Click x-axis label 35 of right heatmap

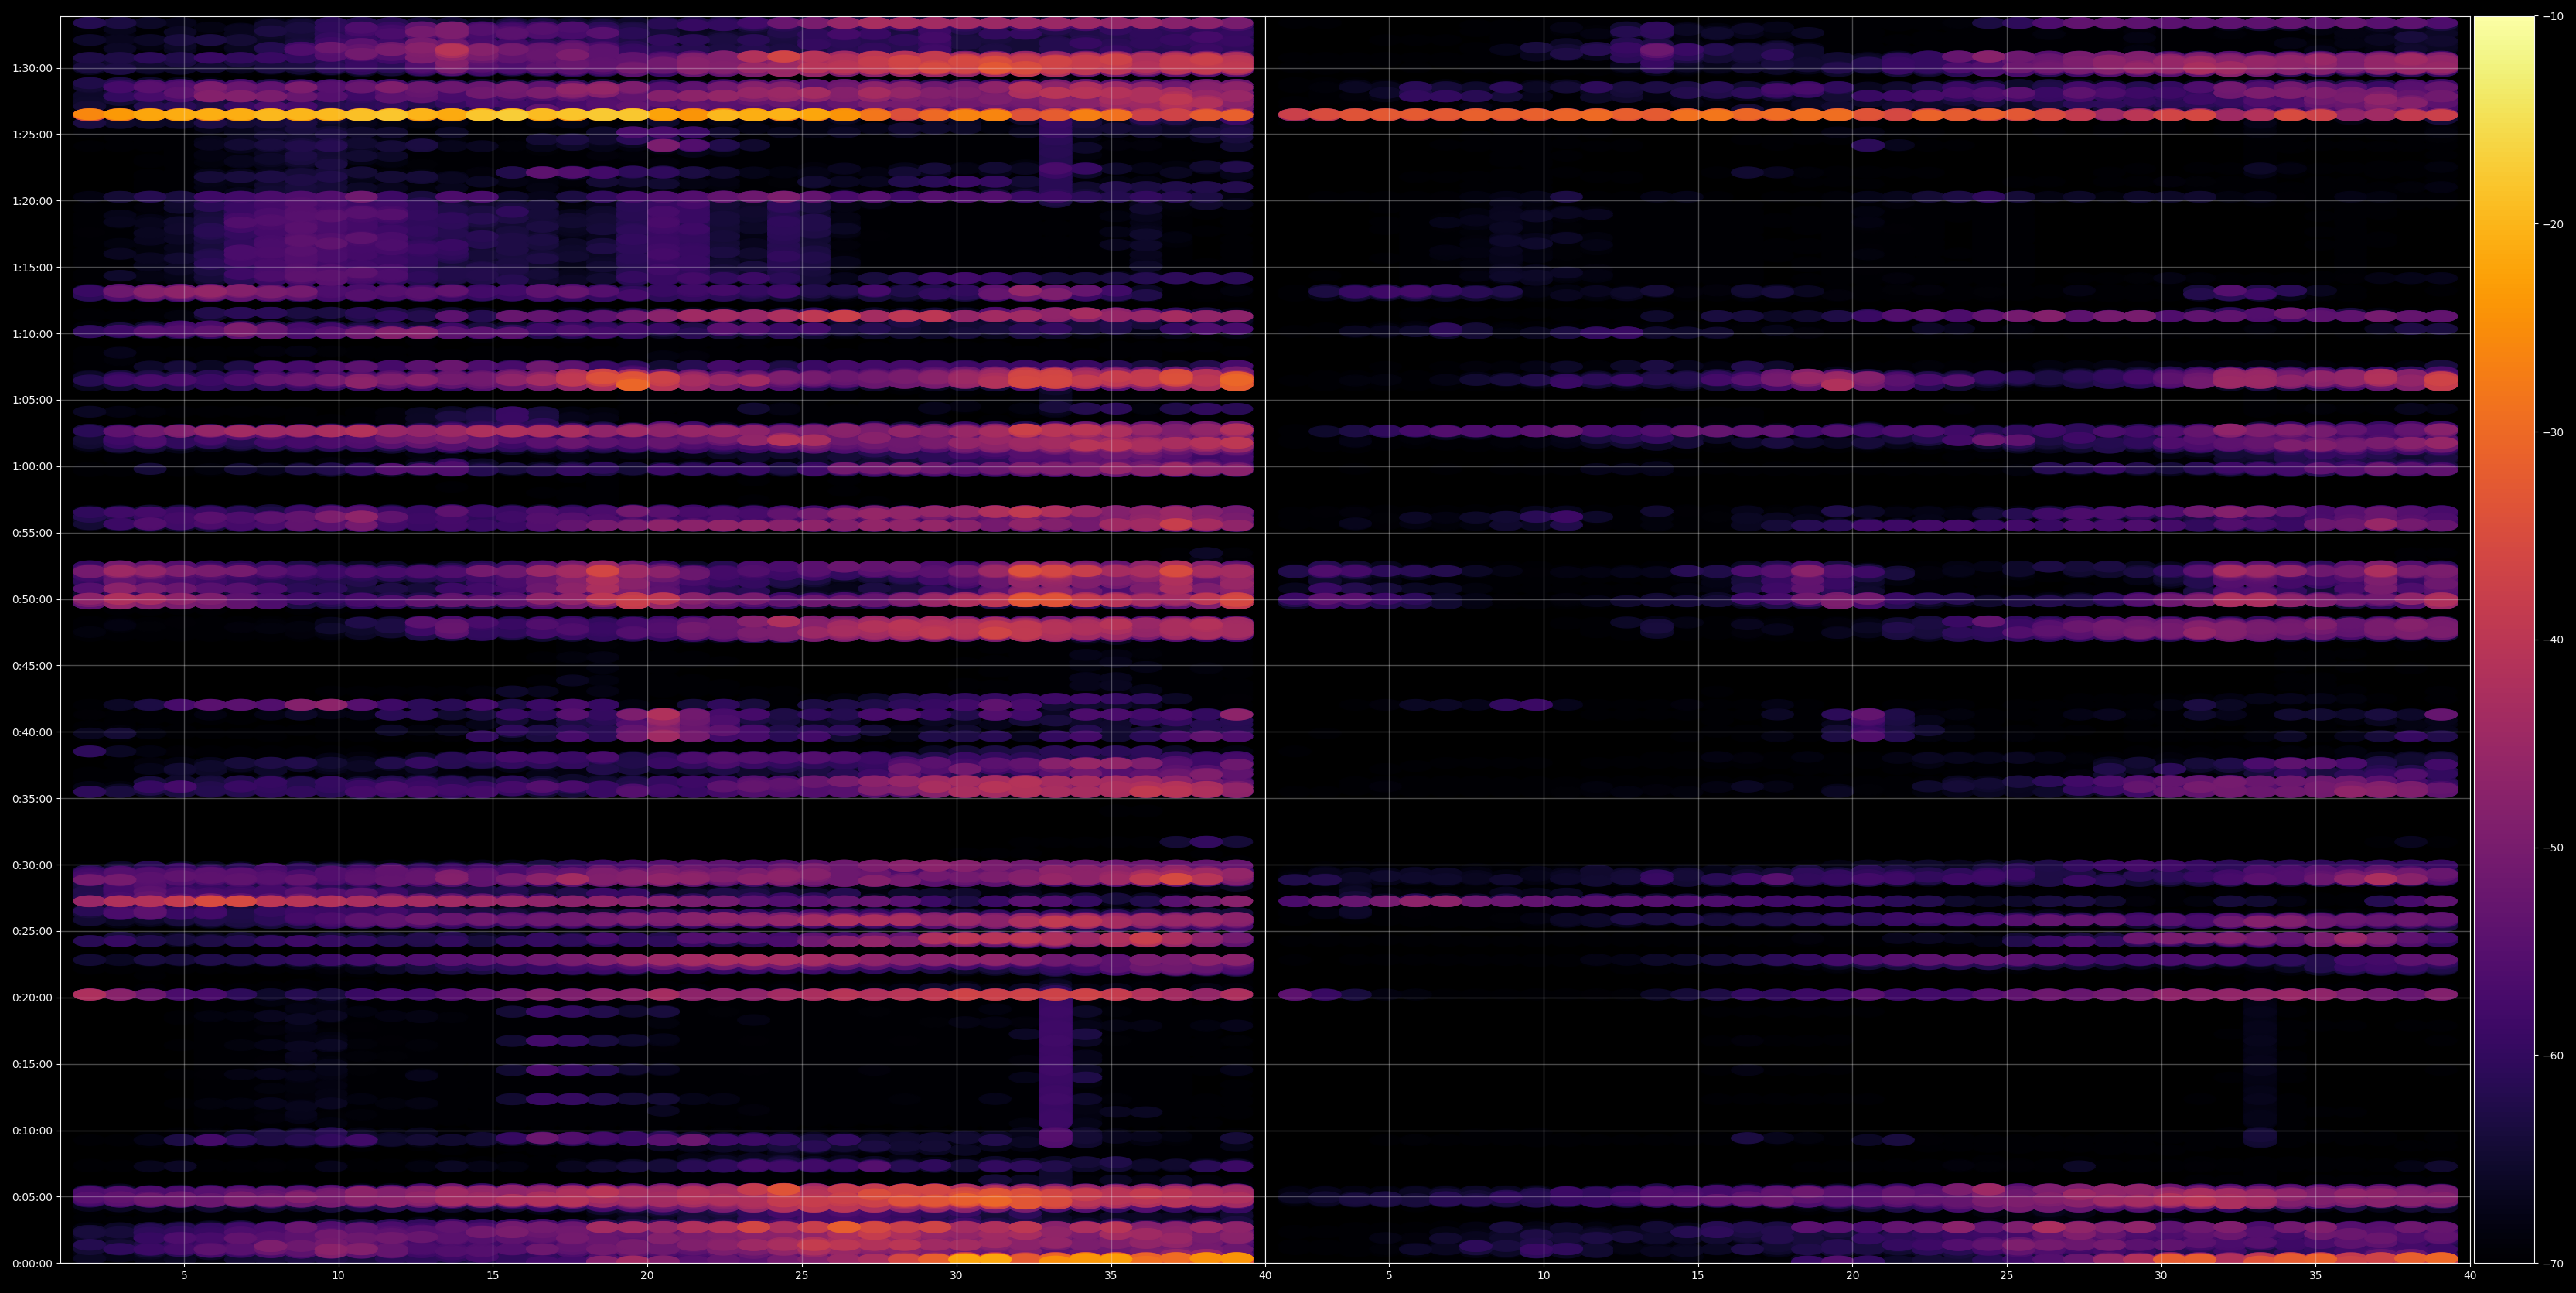click(2316, 1275)
